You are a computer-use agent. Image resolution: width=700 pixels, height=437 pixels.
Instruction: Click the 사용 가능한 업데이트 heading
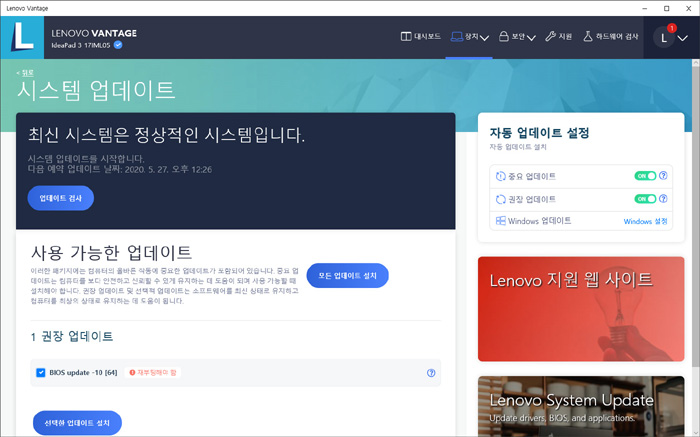pos(112,253)
